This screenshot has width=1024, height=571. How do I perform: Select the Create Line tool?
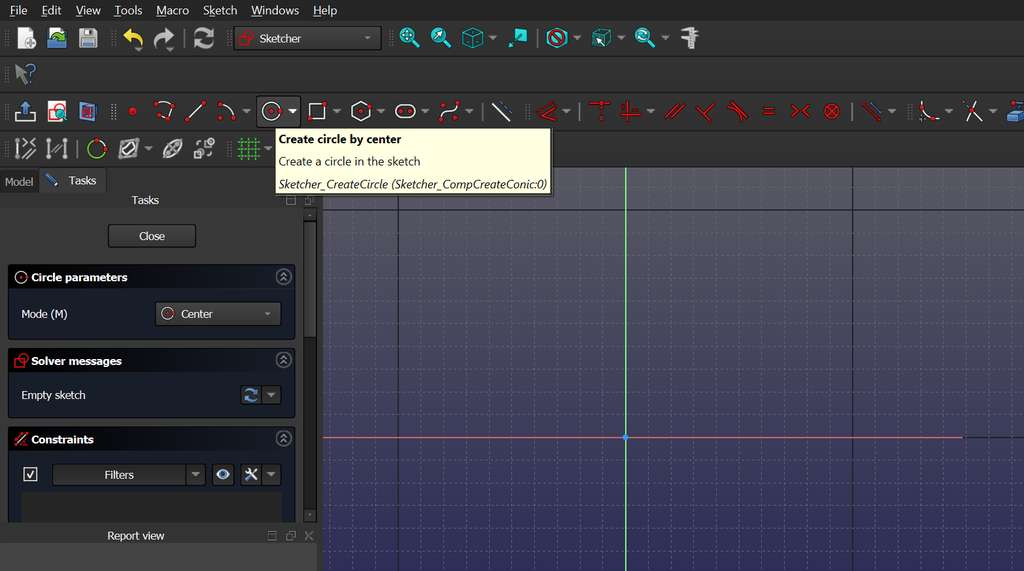[x=195, y=111]
